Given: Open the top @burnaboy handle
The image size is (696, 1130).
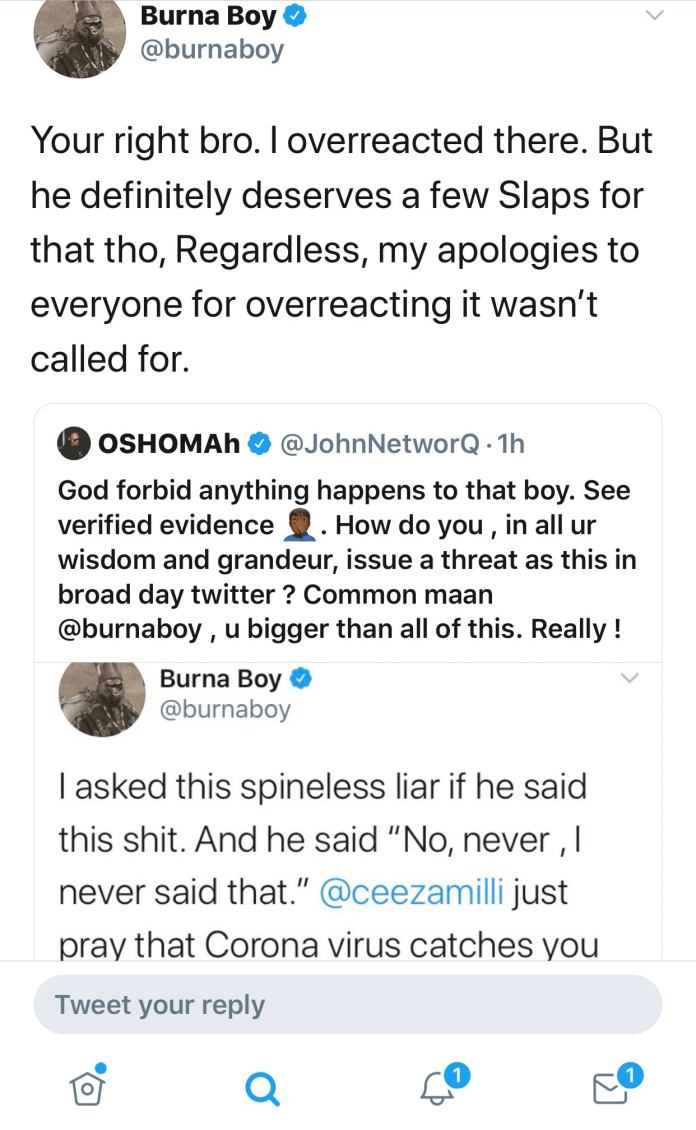Looking at the screenshot, I should click(213, 49).
